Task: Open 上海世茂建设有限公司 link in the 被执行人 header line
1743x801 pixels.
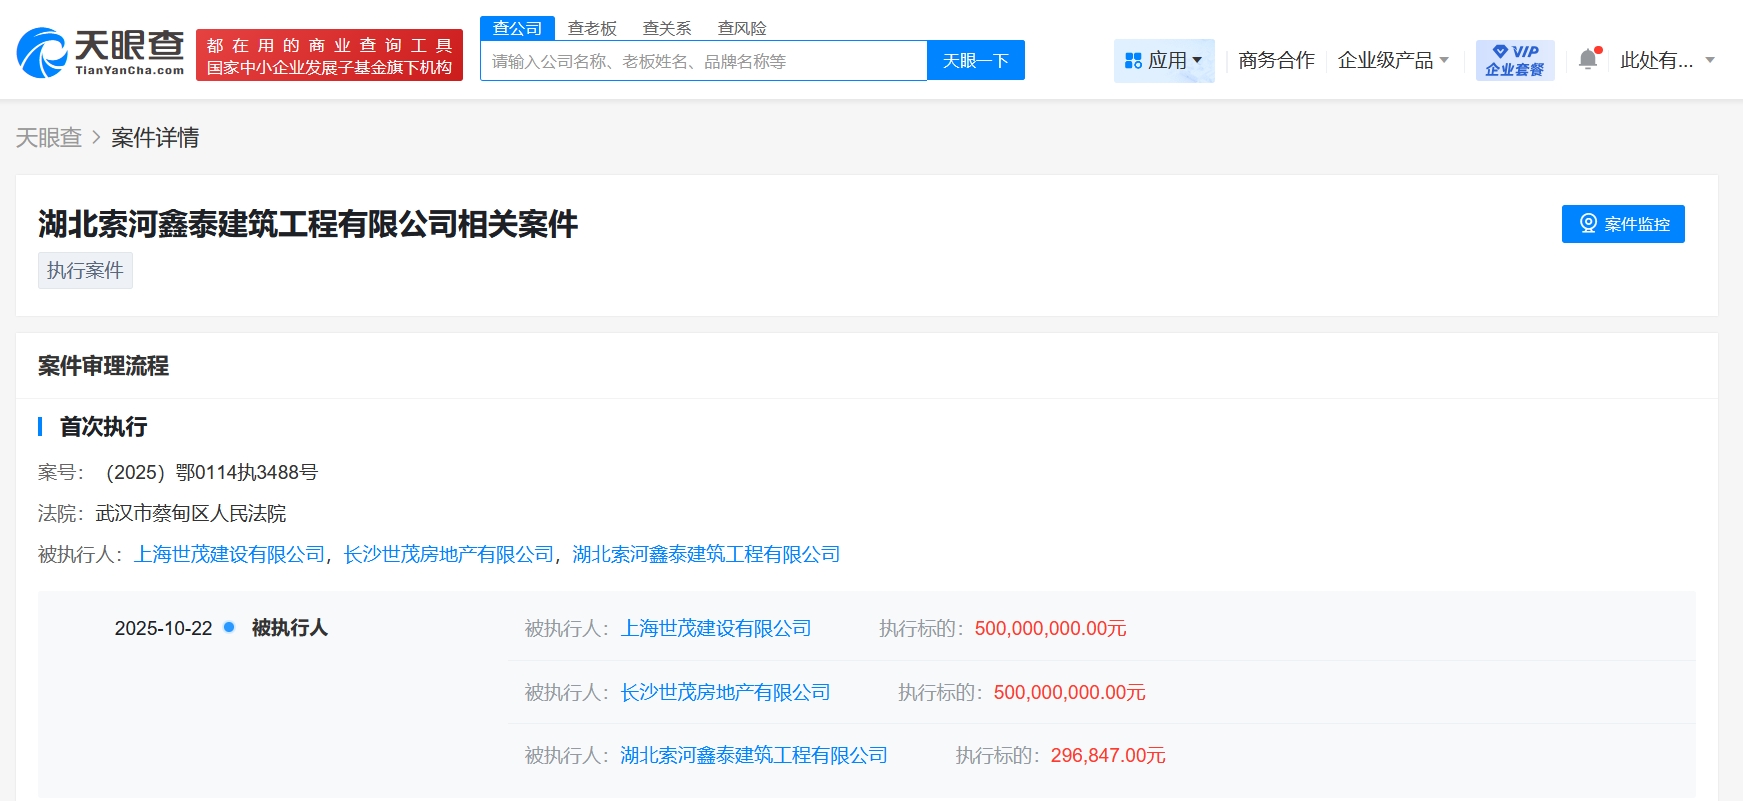Action: point(230,554)
